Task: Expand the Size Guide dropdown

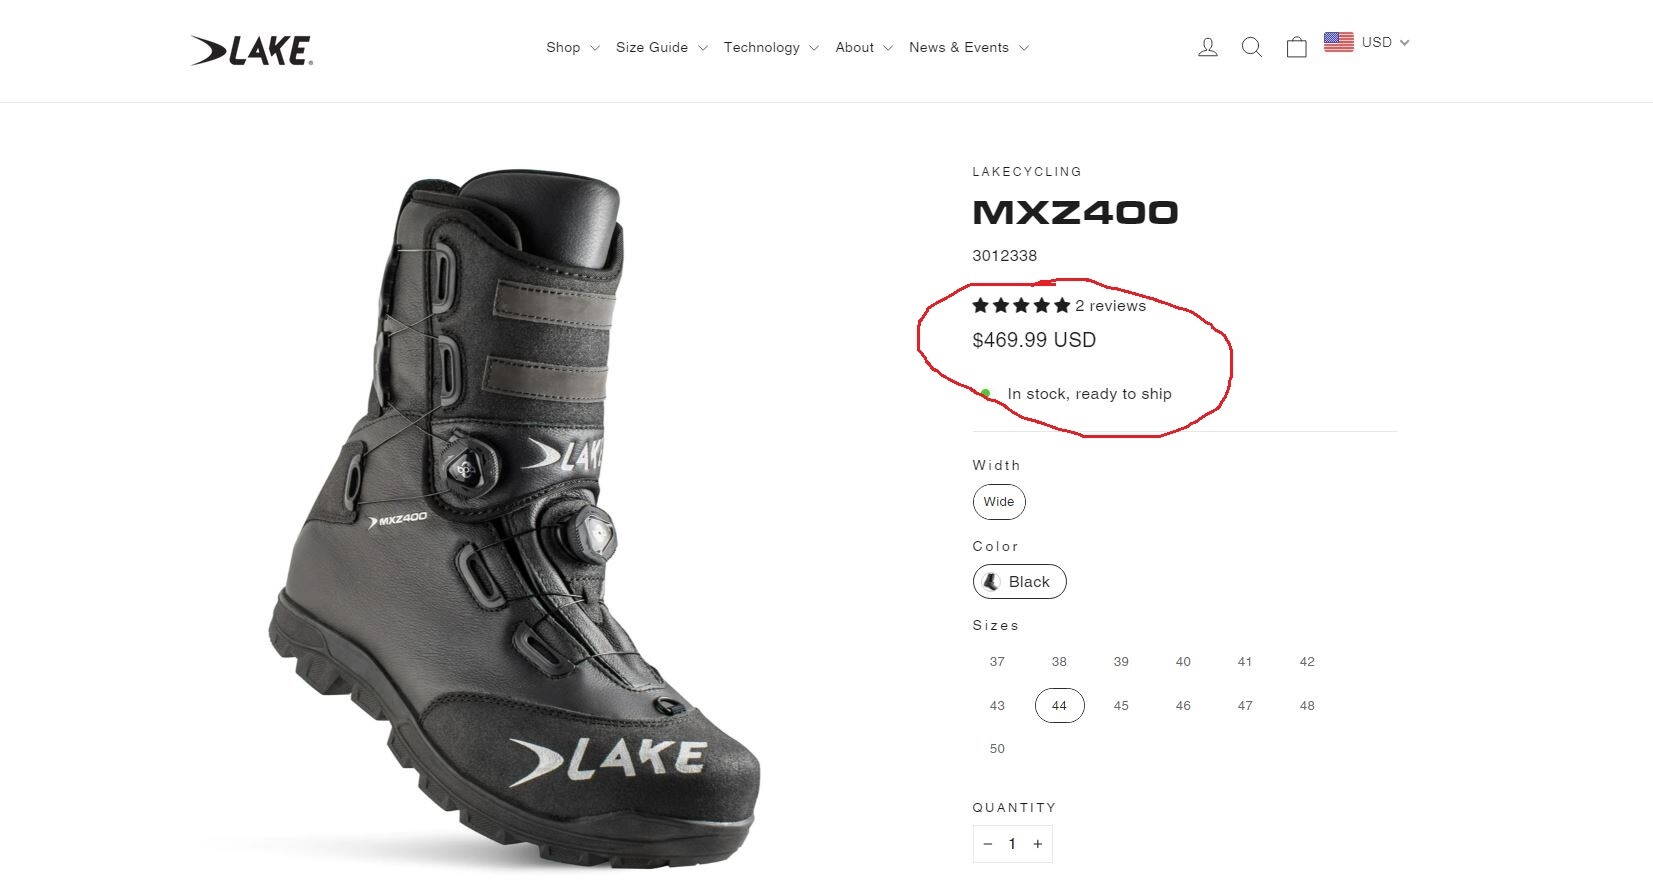Action: [661, 47]
